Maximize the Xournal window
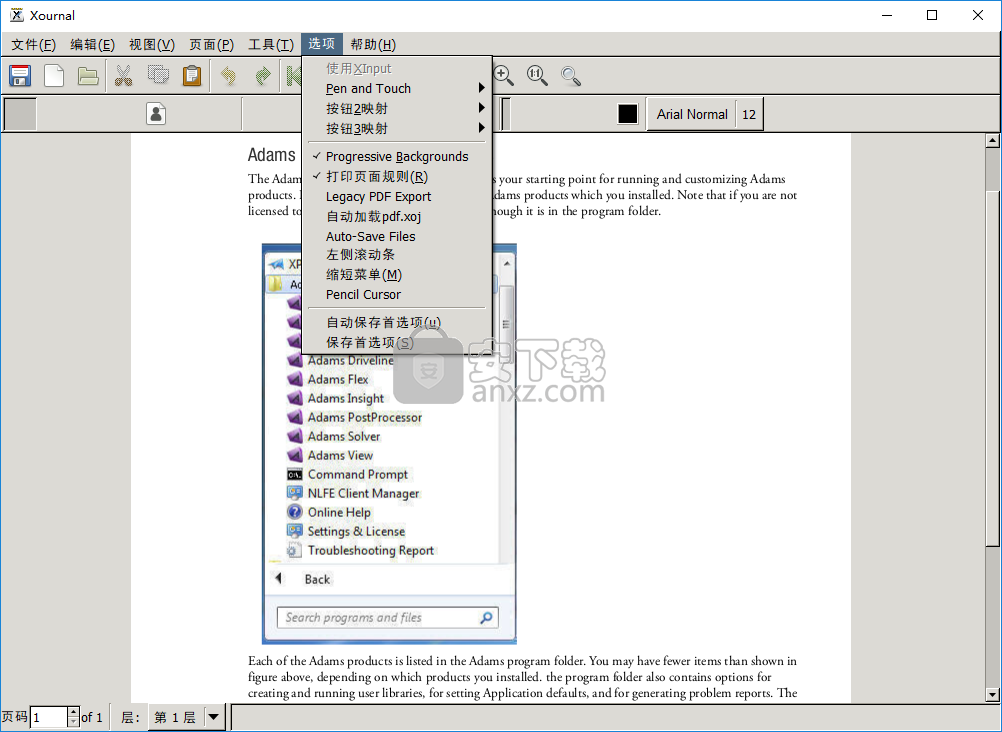 coord(932,15)
